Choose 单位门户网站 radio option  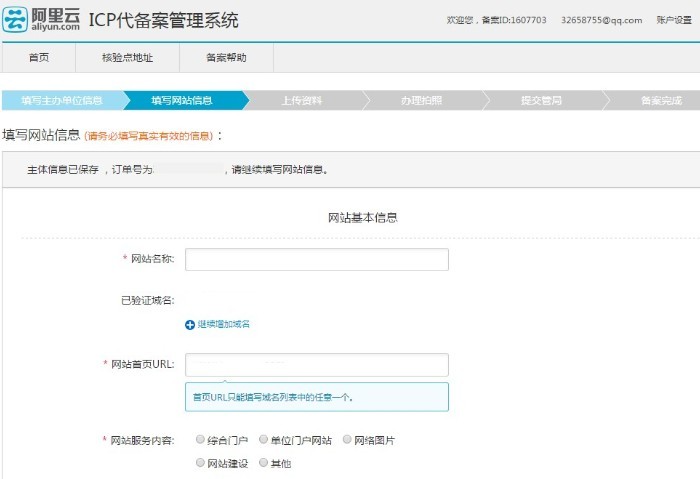click(263, 440)
